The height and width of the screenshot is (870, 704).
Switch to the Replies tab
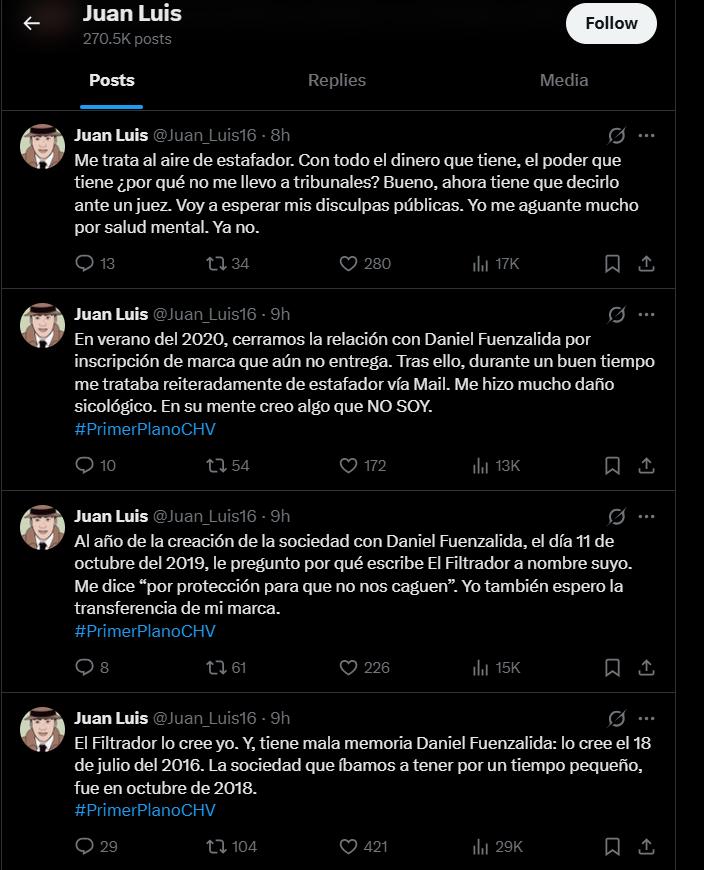point(337,80)
